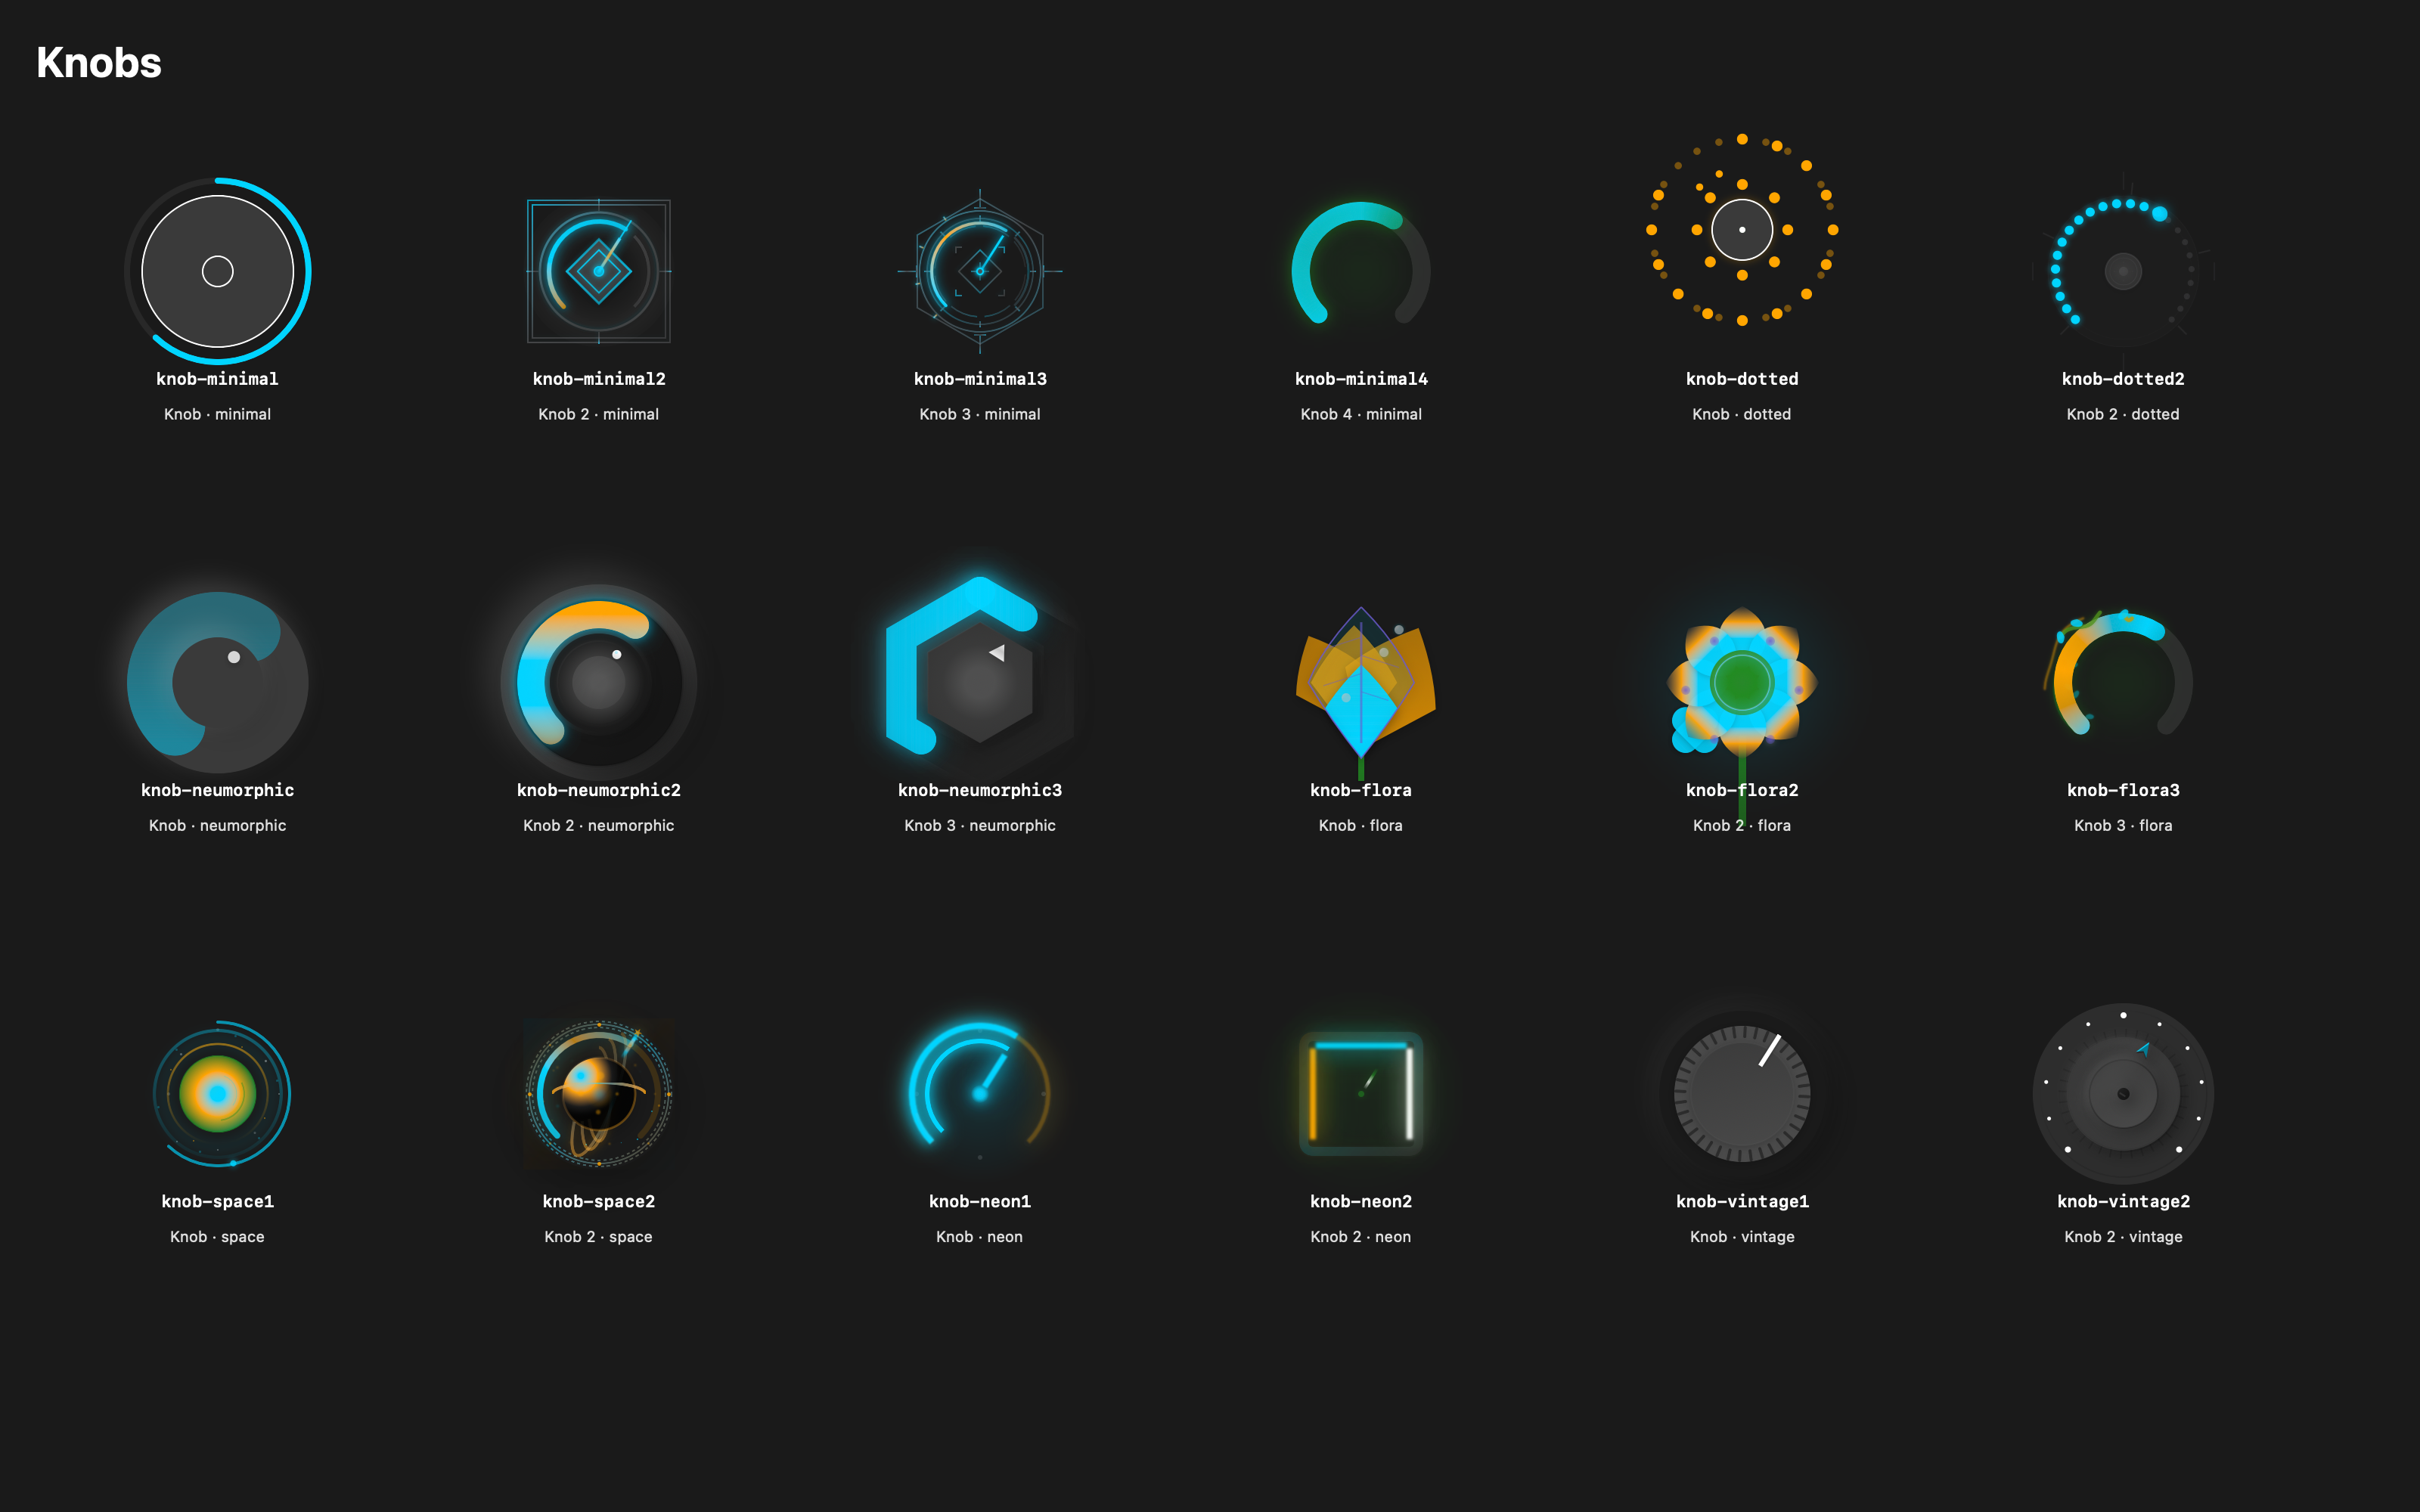Select the knob-flora2 flower knob
Image resolution: width=2420 pixels, height=1512 pixels.
tap(1742, 682)
